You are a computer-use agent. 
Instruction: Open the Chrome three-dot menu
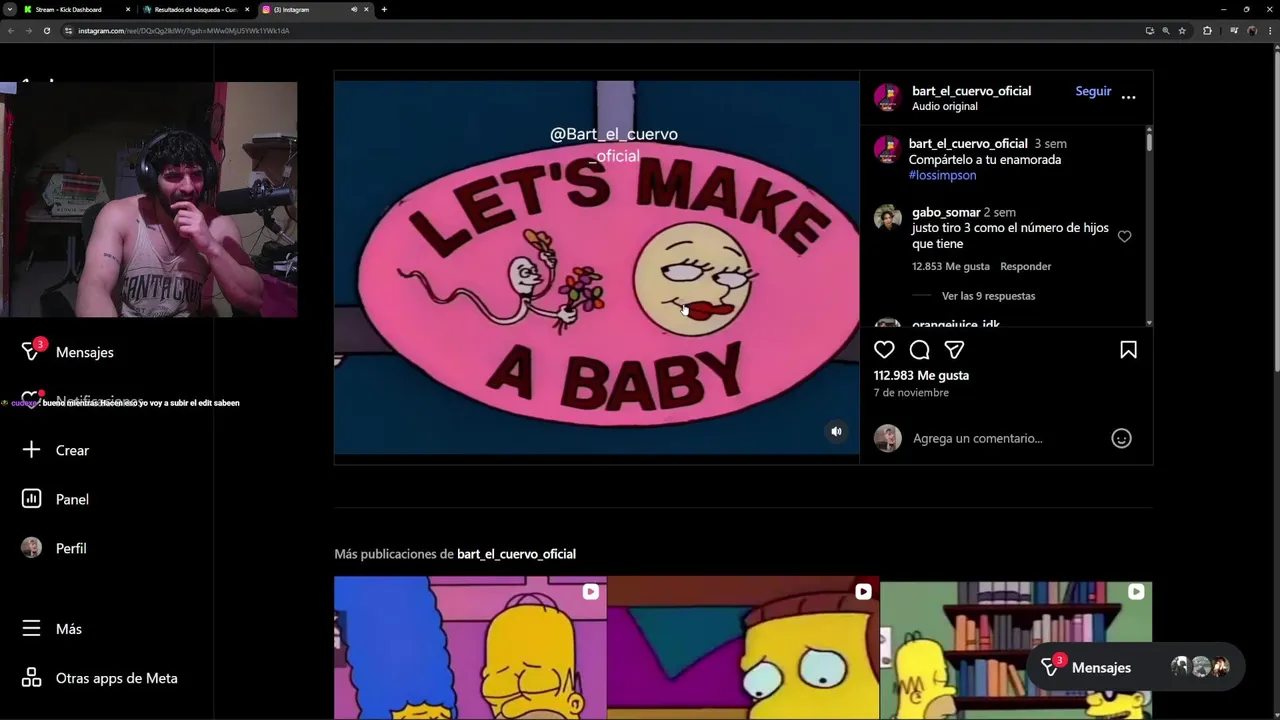point(1269,31)
